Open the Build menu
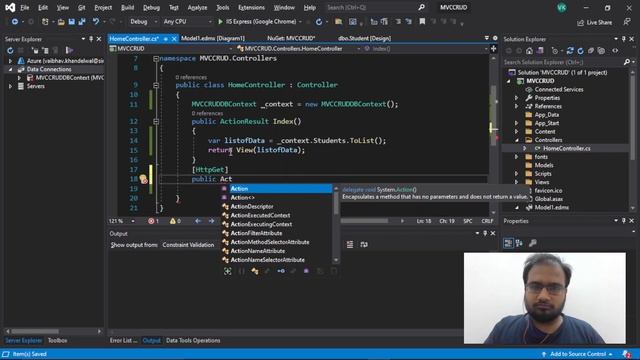 (x=127, y=7)
